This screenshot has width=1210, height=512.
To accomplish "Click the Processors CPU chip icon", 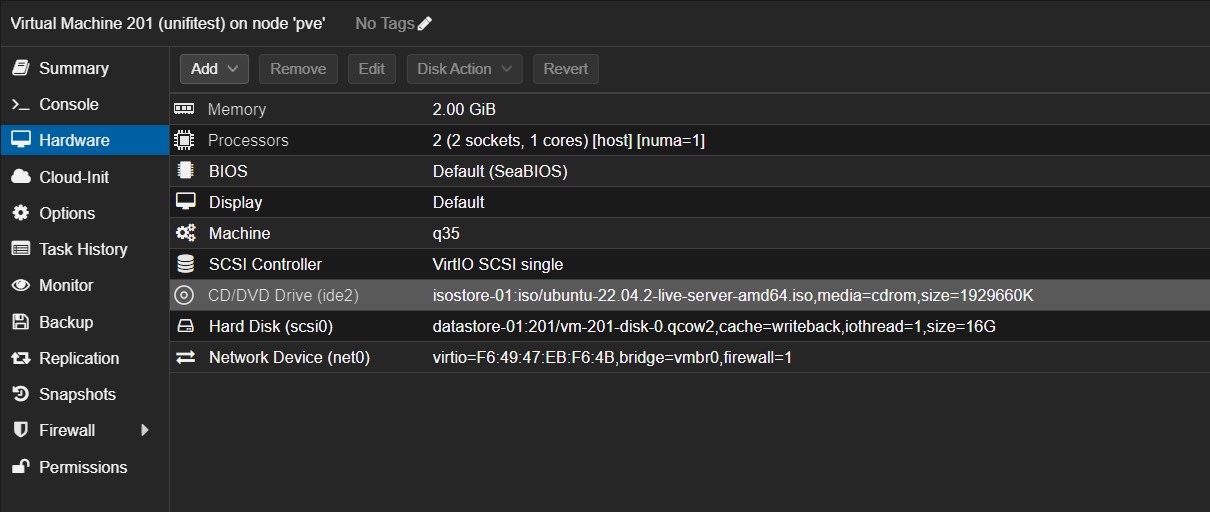I will [184, 140].
